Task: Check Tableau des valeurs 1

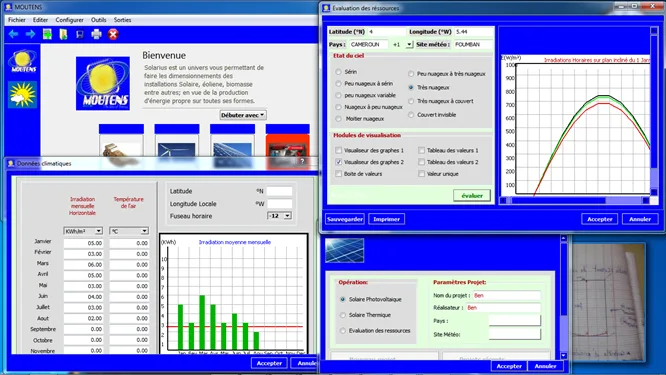Action: pyautogui.click(x=421, y=150)
